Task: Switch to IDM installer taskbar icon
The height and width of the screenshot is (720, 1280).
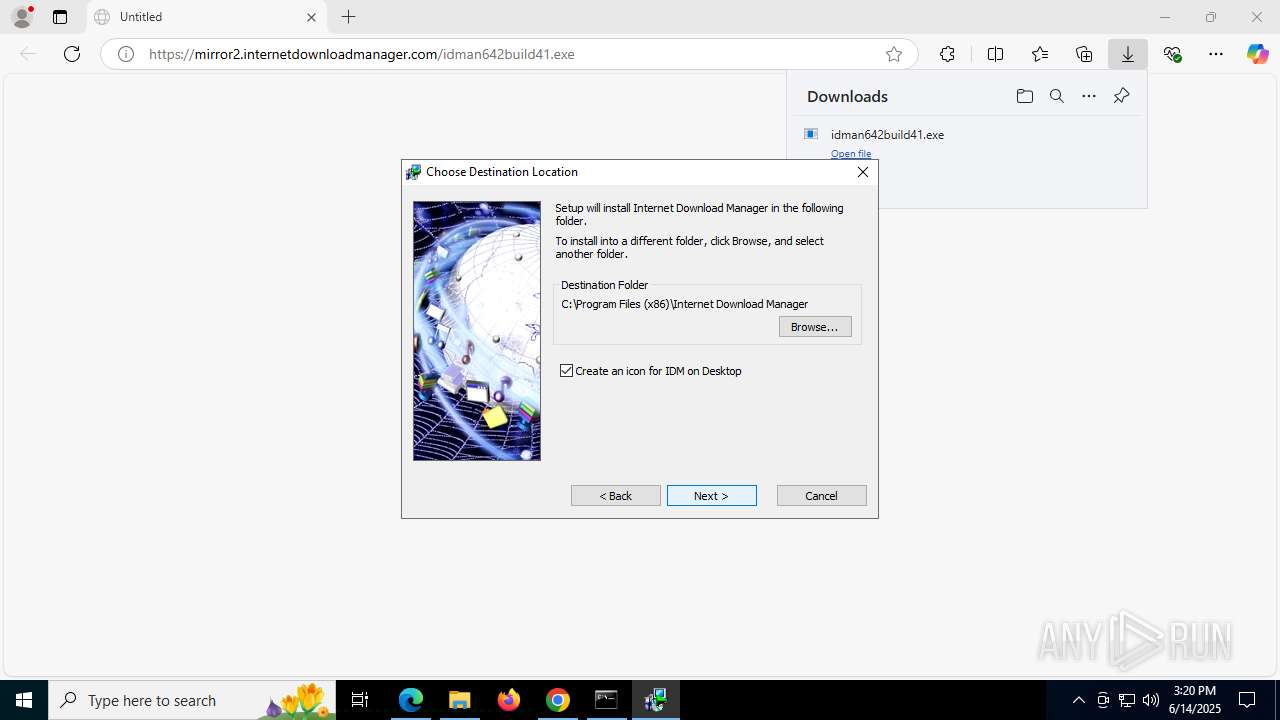Action: [655, 700]
